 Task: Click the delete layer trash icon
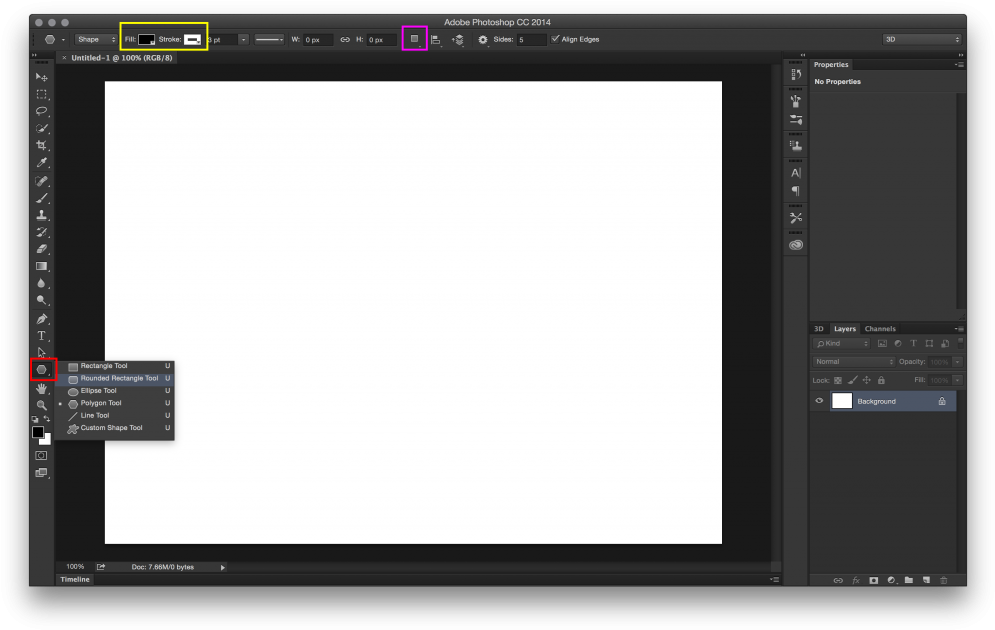point(944,580)
